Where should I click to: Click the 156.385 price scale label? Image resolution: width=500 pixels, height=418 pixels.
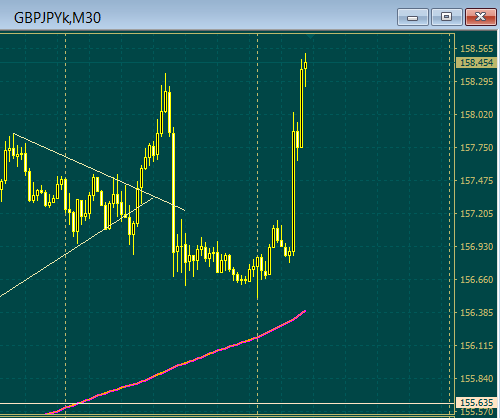coord(476,313)
